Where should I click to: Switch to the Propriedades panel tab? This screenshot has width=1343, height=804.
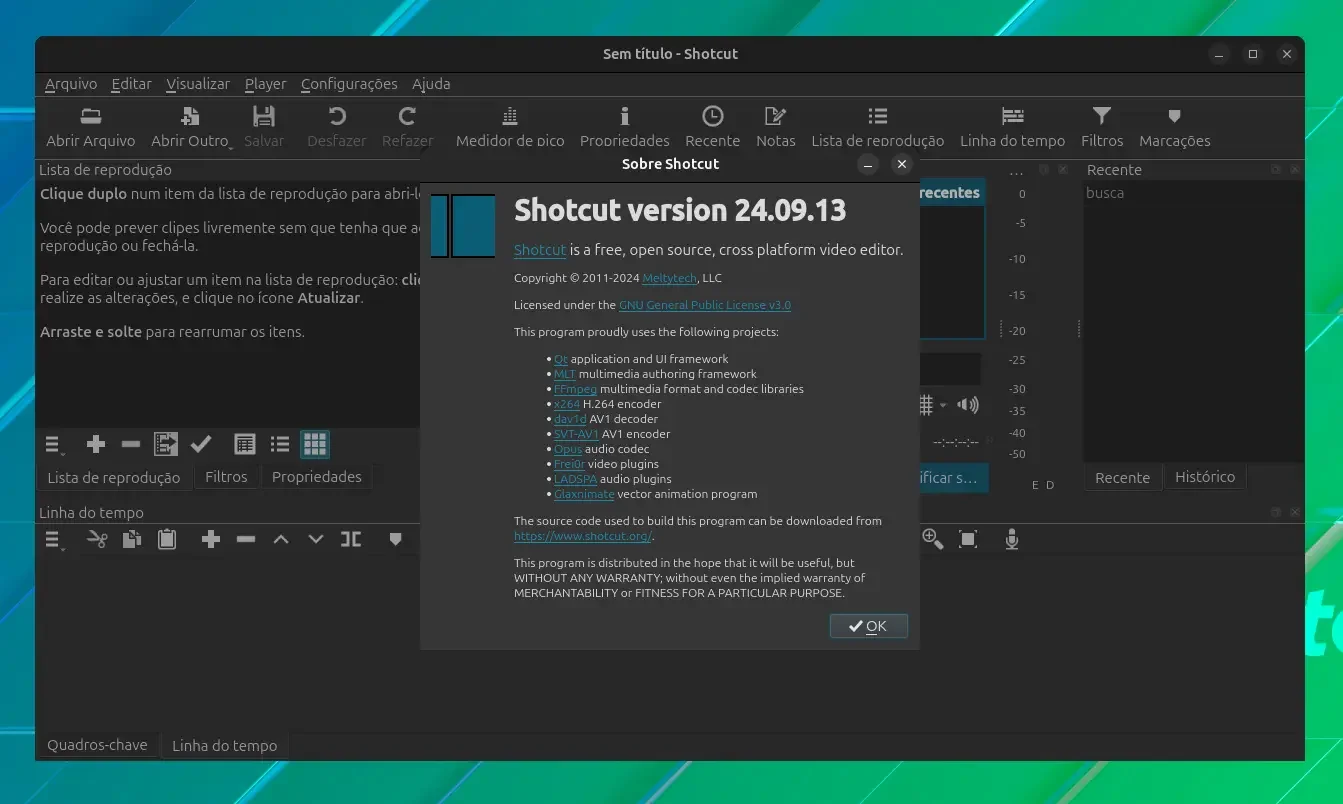pyautogui.click(x=316, y=477)
